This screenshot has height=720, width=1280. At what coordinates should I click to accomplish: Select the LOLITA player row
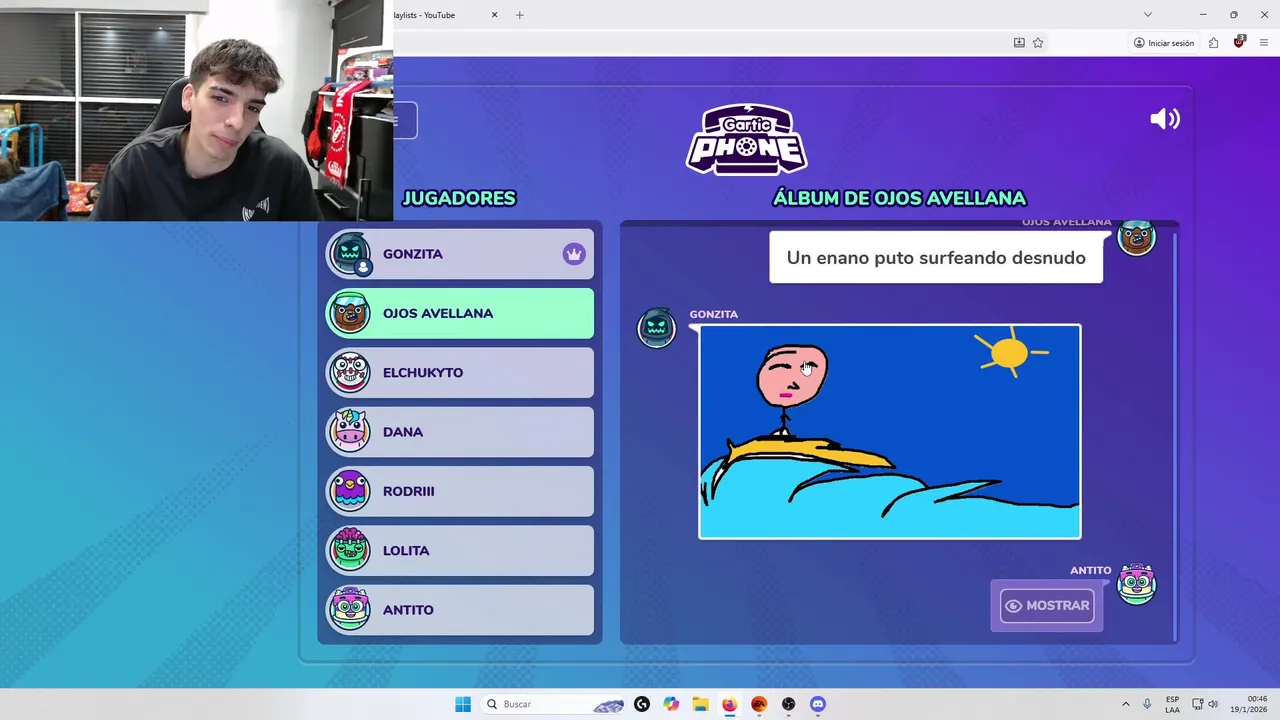[460, 550]
